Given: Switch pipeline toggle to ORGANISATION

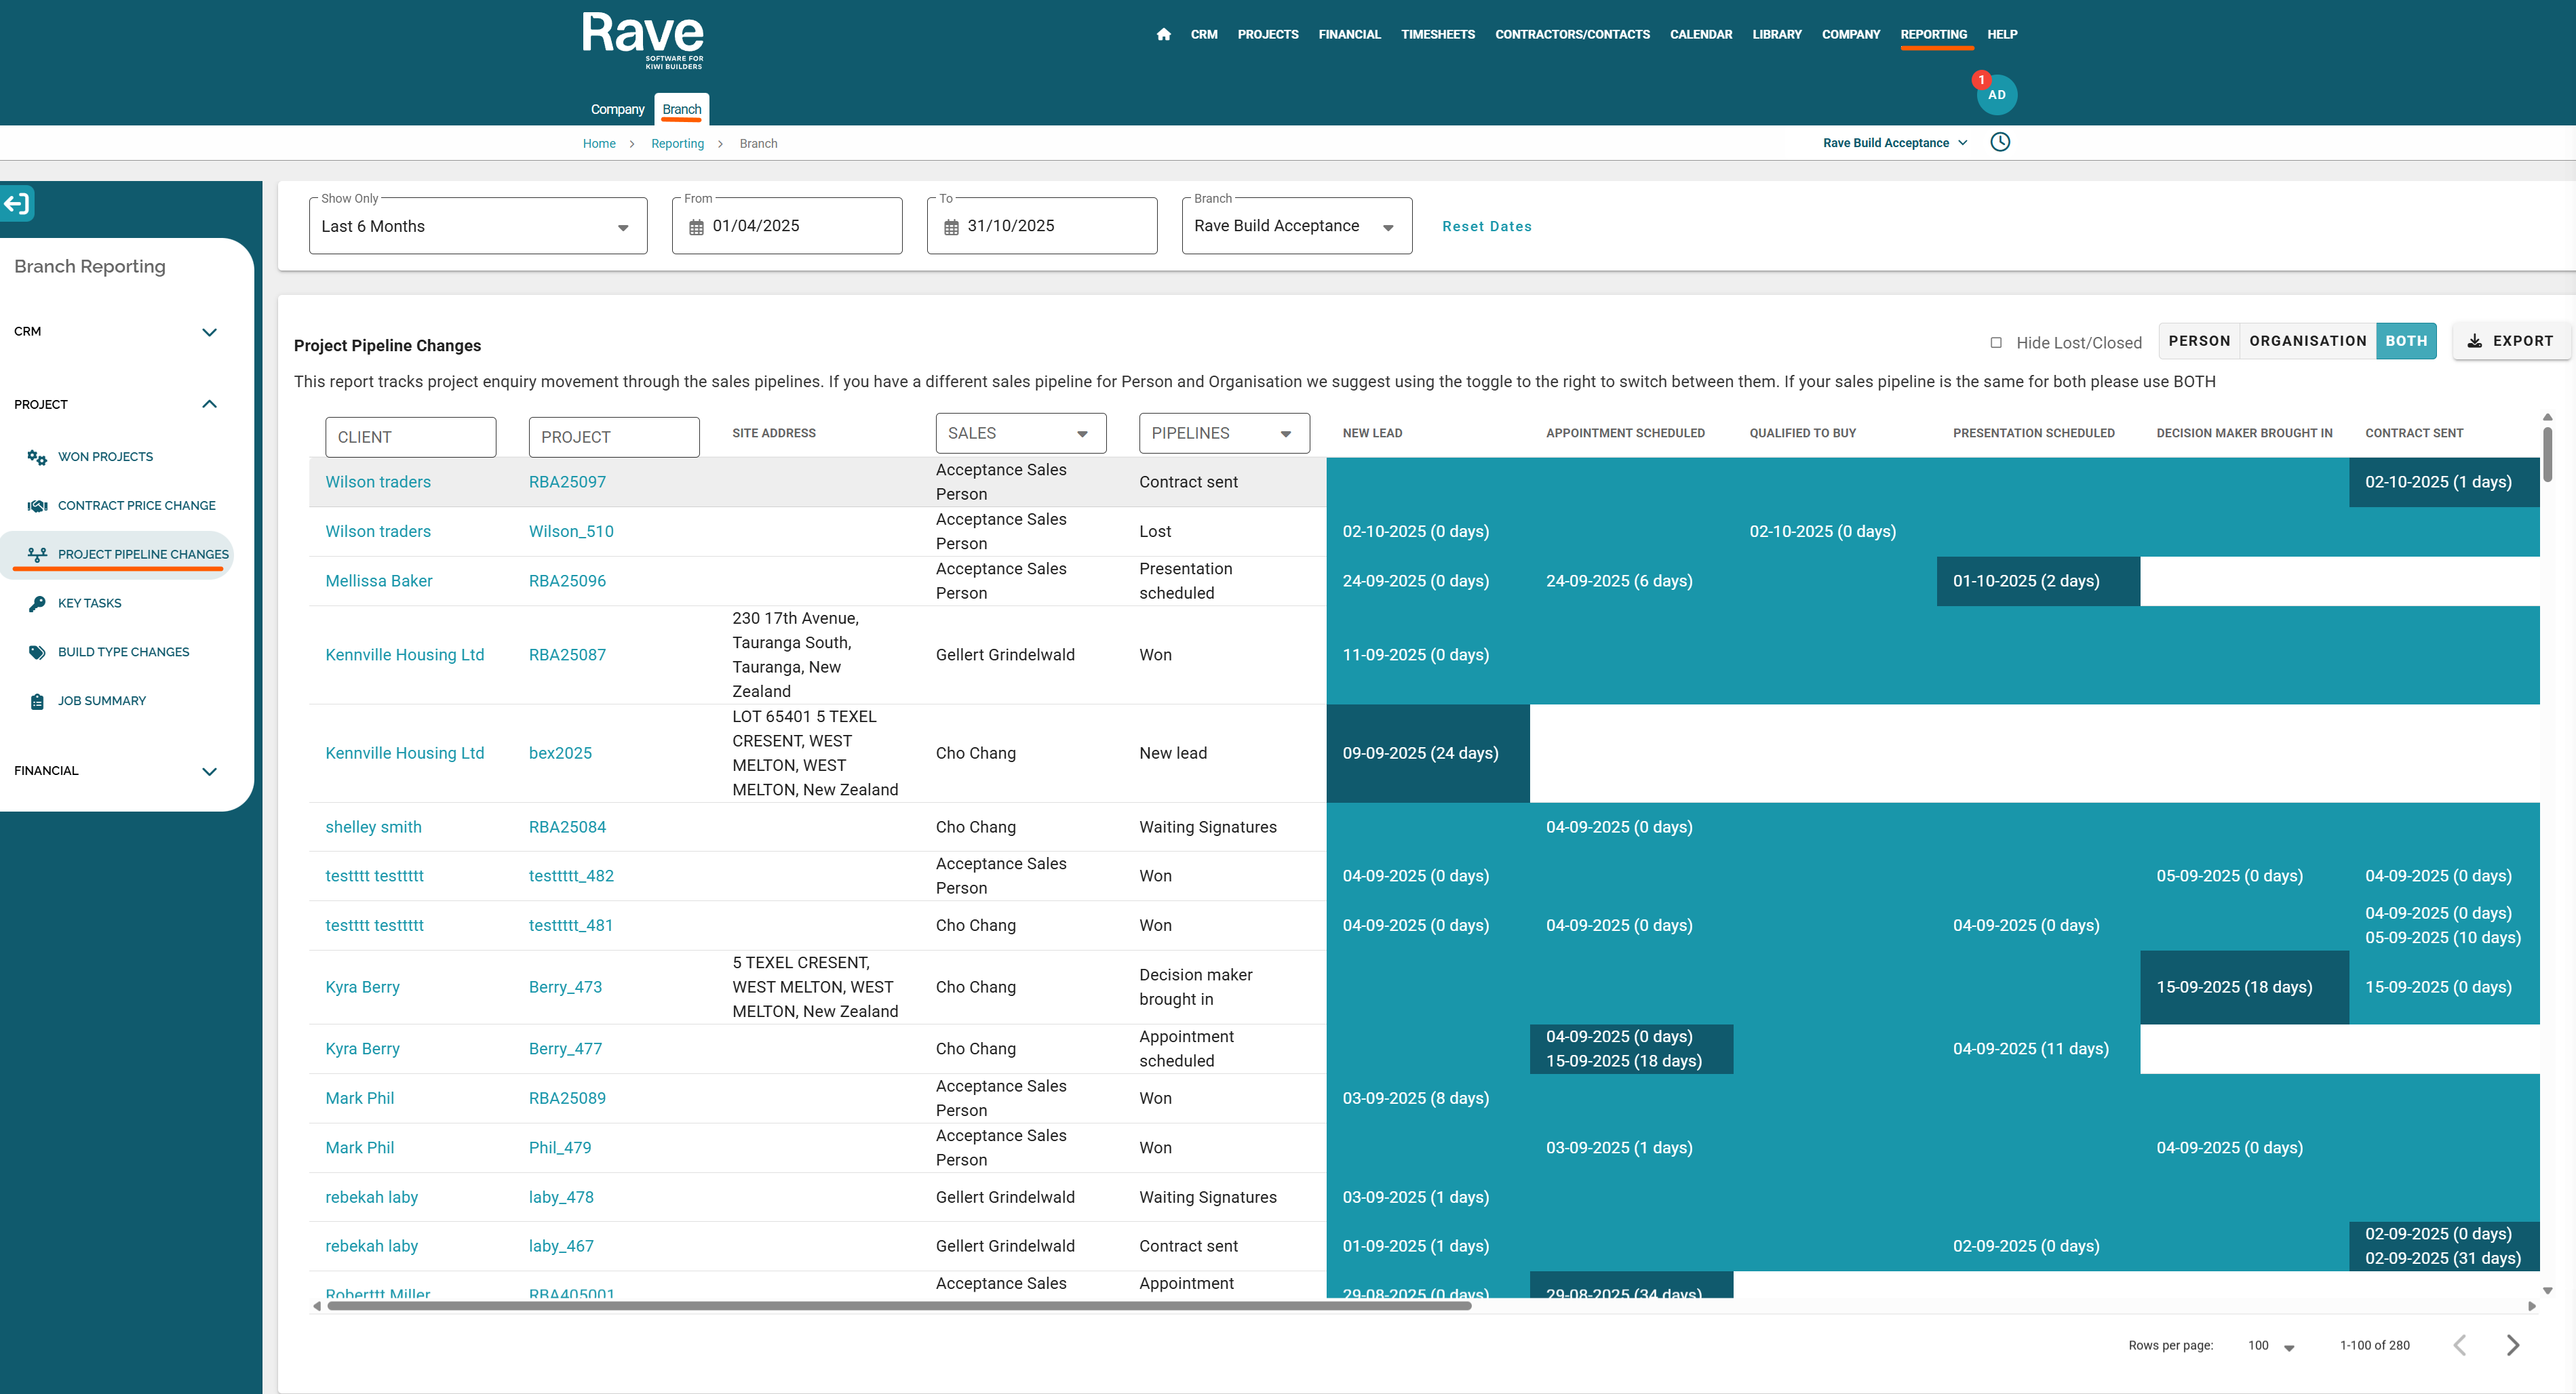Looking at the screenshot, I should tap(2307, 341).
